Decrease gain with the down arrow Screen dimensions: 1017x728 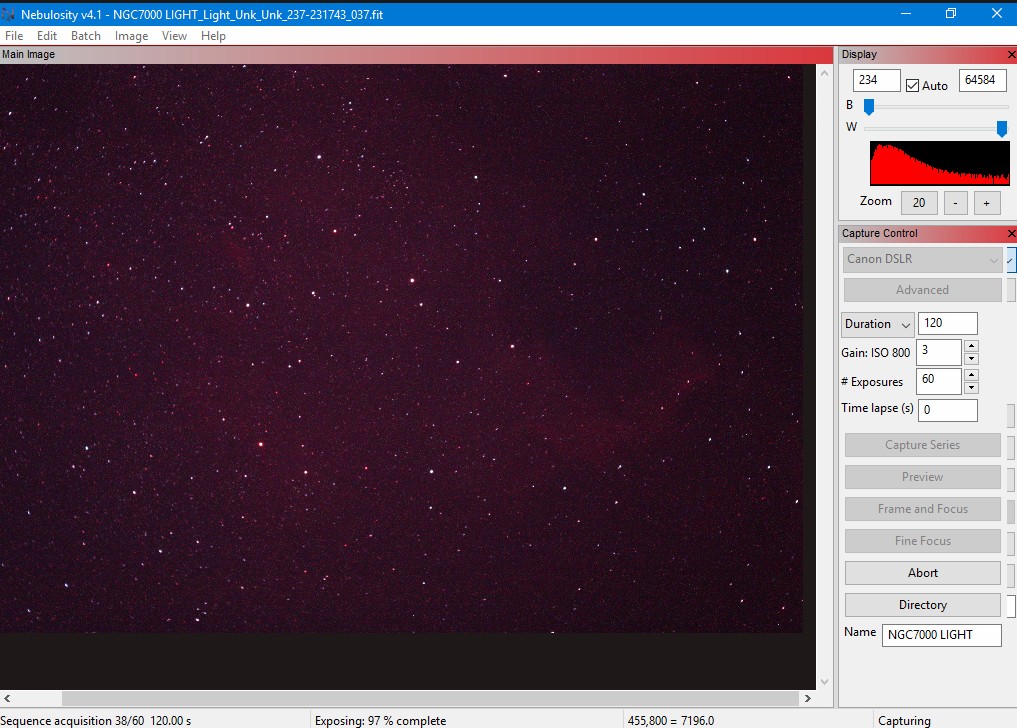[x=971, y=358]
